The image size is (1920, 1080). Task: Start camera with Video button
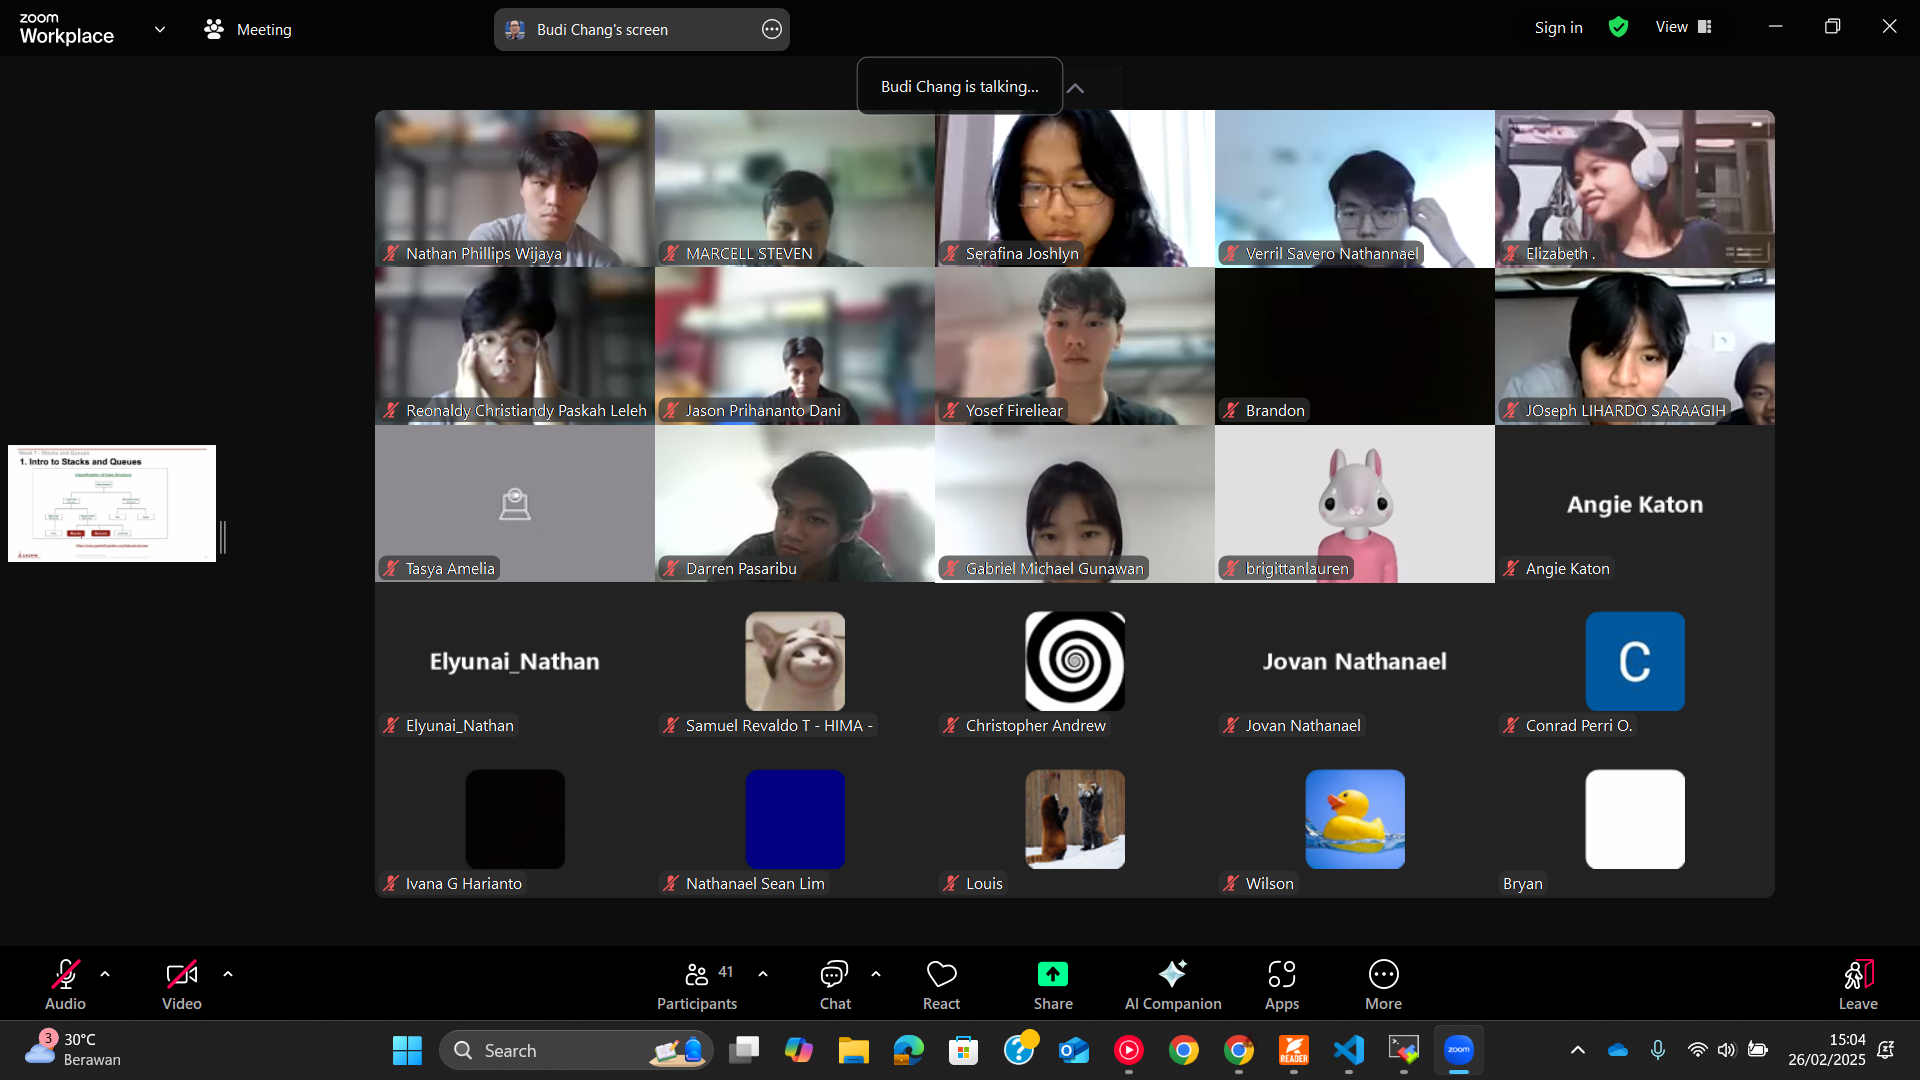(181, 984)
